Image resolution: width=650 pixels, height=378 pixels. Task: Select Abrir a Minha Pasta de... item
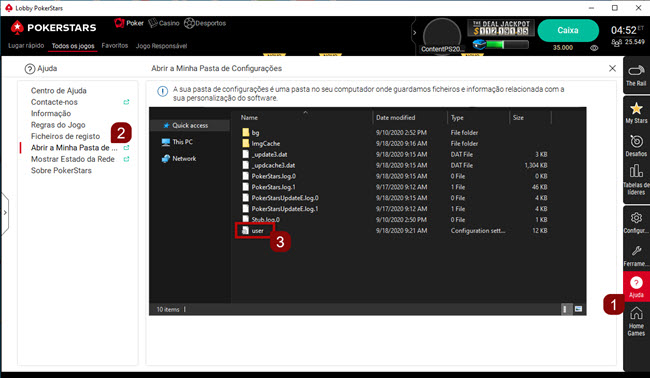74,148
